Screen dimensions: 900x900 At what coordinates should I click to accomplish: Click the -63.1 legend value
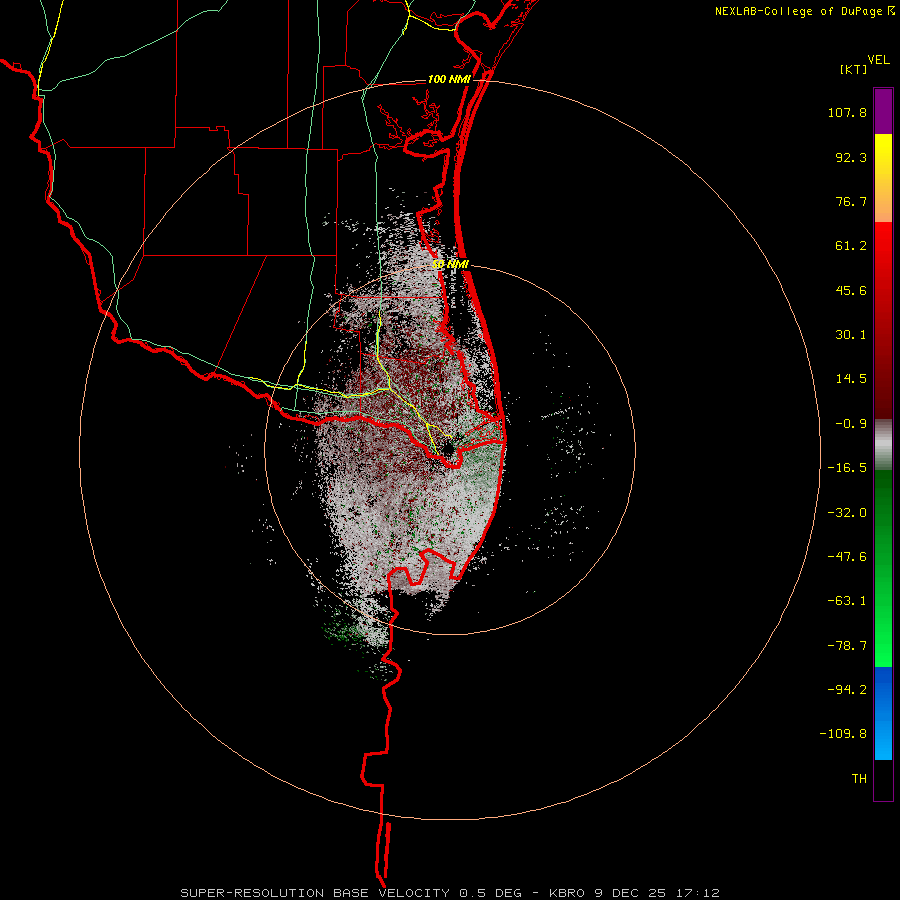coord(847,601)
